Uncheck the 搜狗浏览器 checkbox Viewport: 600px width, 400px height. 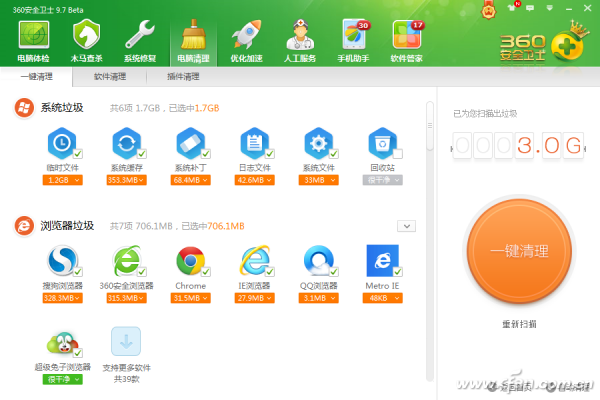(78, 272)
